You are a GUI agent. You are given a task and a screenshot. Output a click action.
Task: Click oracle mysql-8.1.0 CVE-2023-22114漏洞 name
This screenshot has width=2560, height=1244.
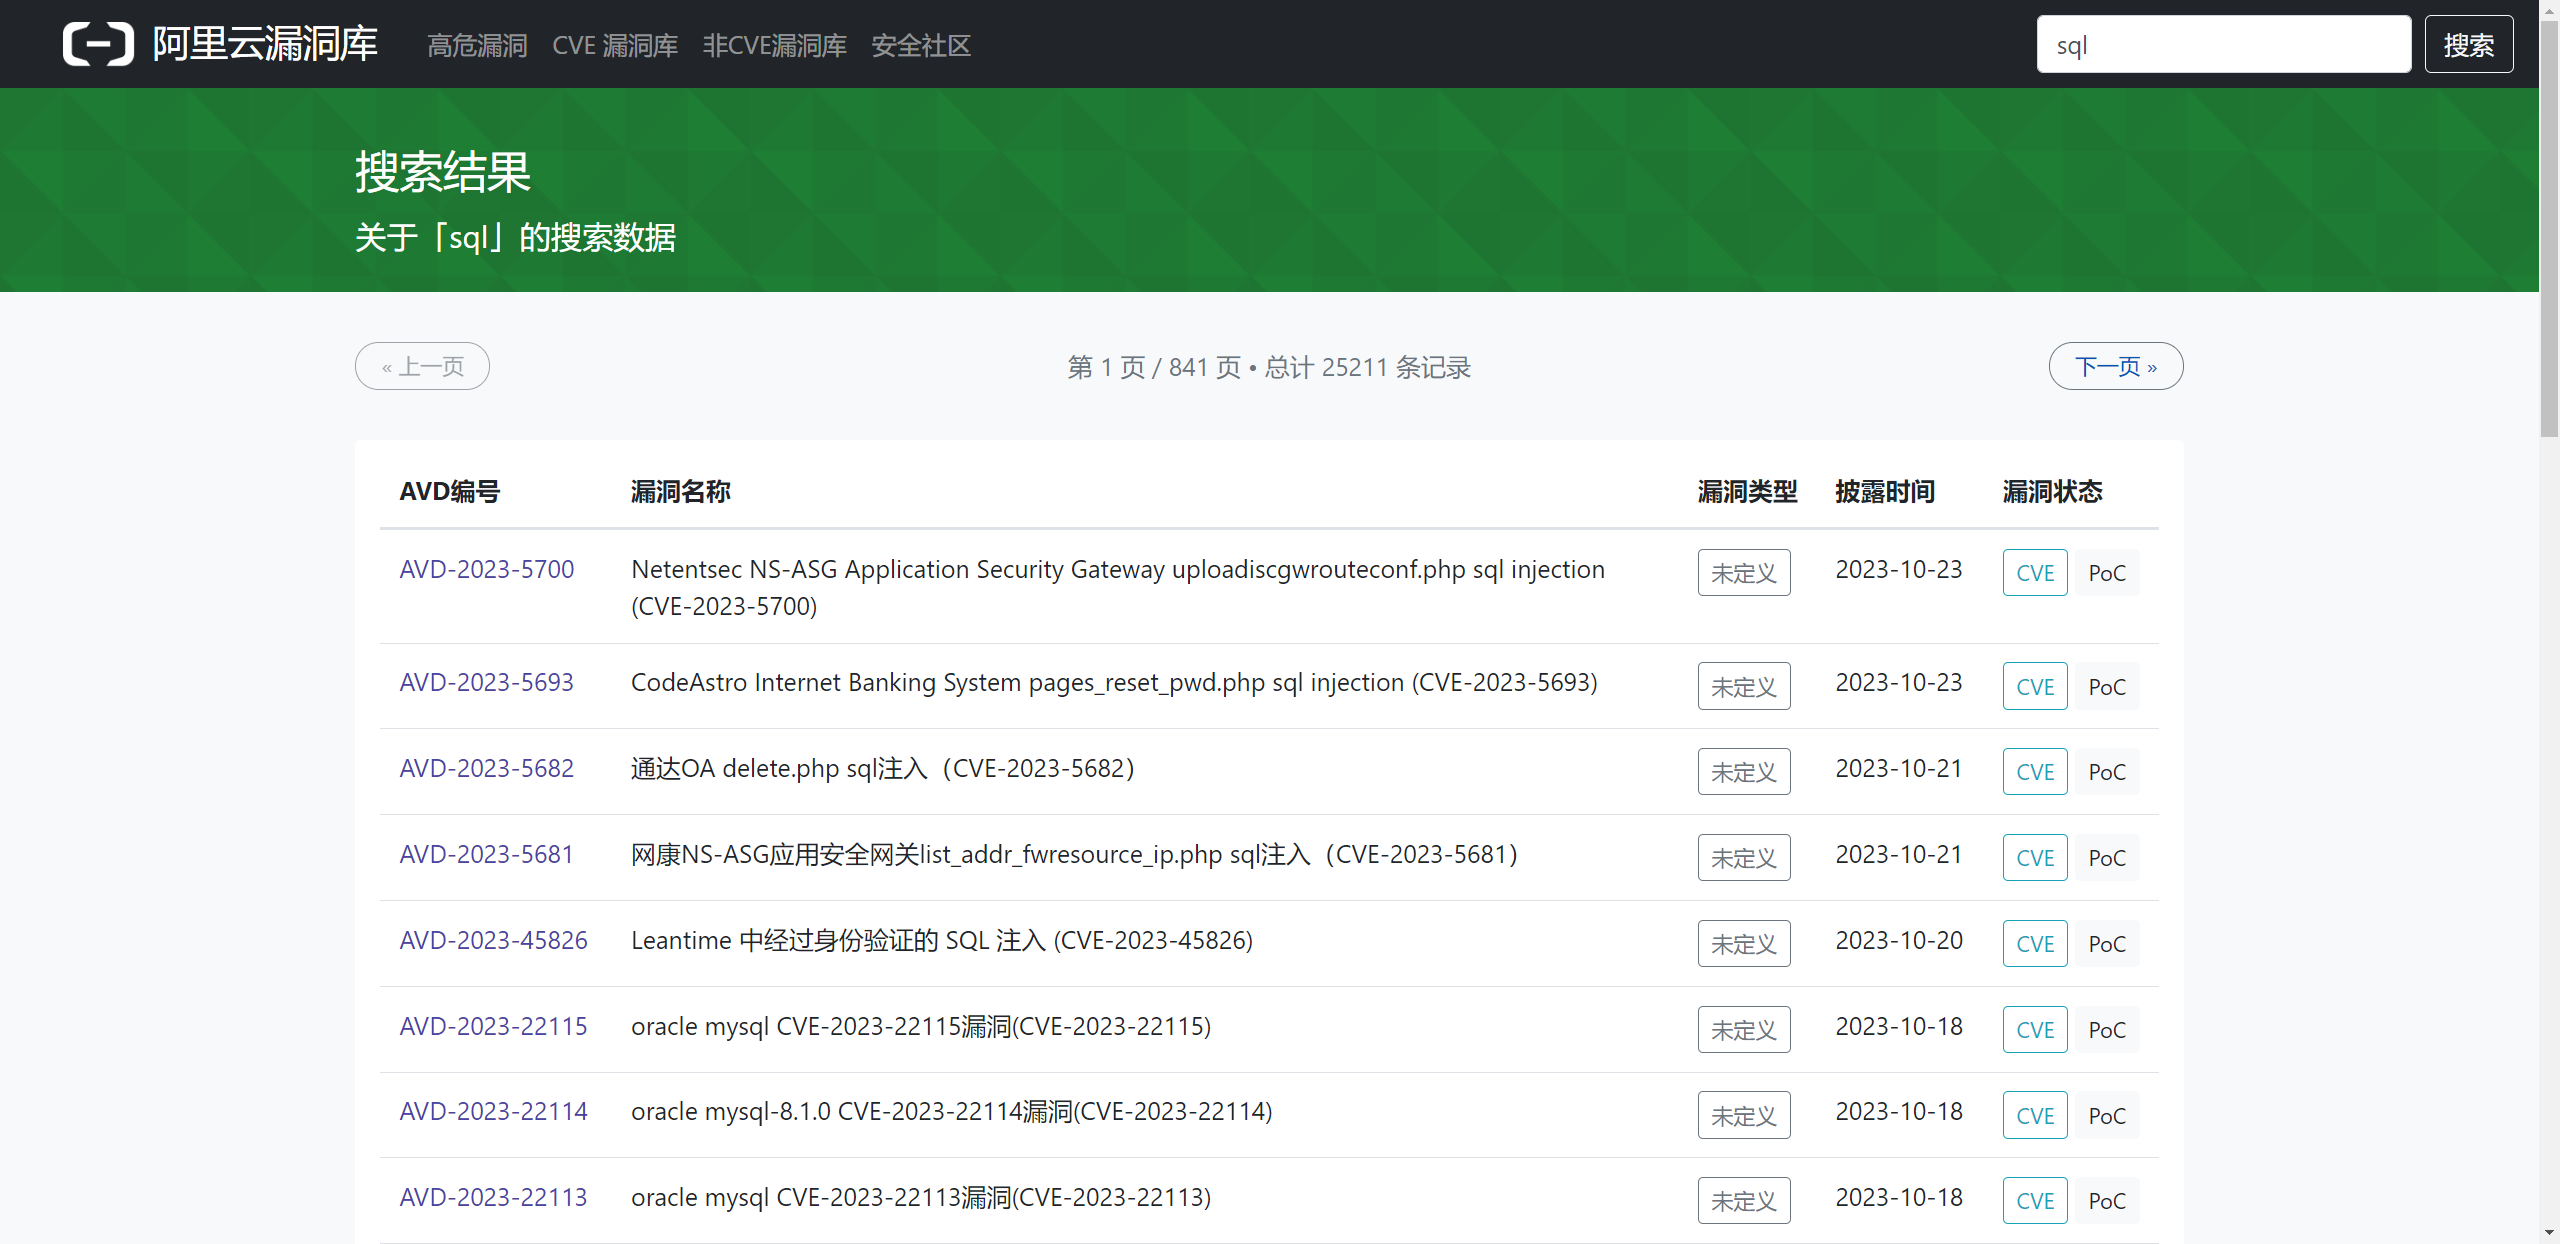952,1111
